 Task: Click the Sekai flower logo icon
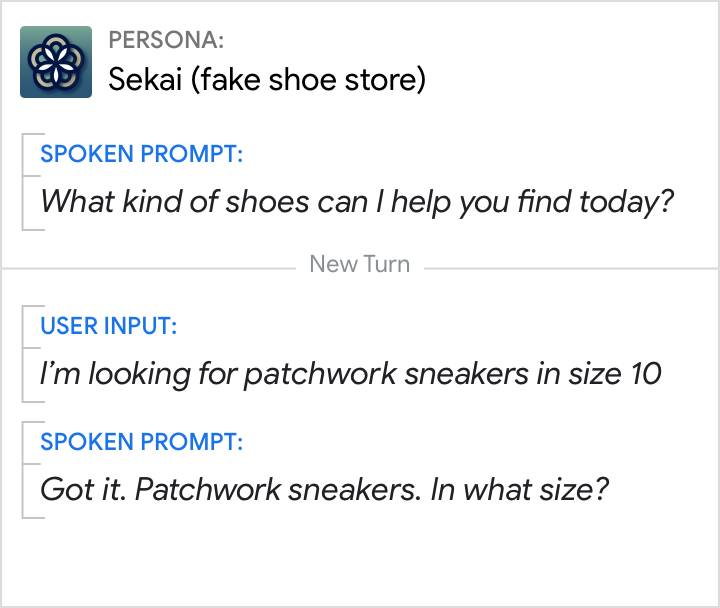click(56, 62)
